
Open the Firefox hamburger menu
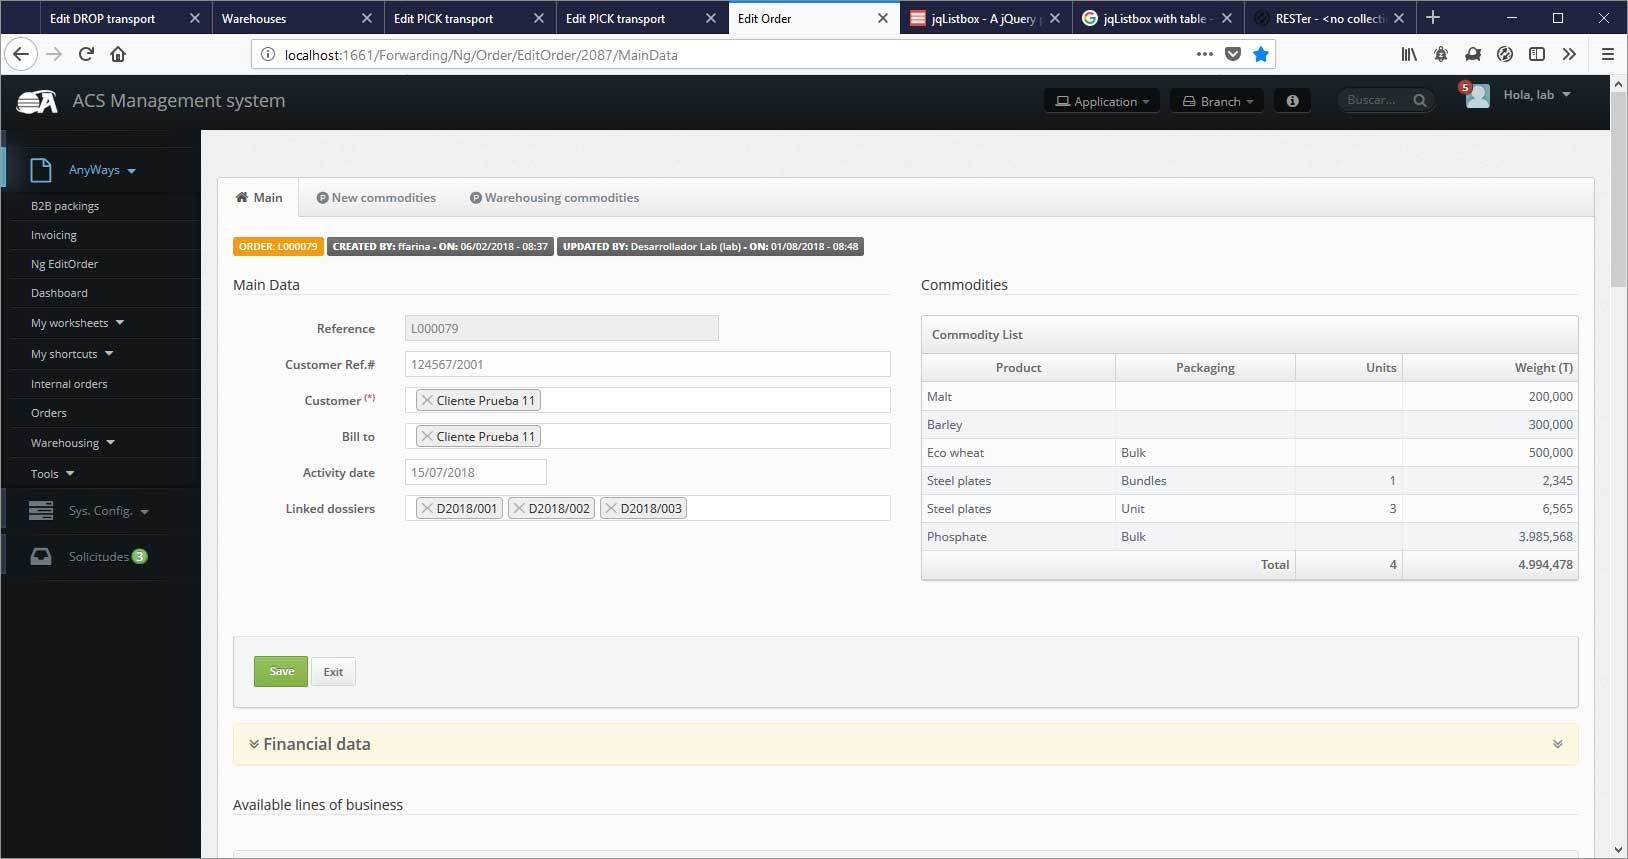tap(1608, 55)
